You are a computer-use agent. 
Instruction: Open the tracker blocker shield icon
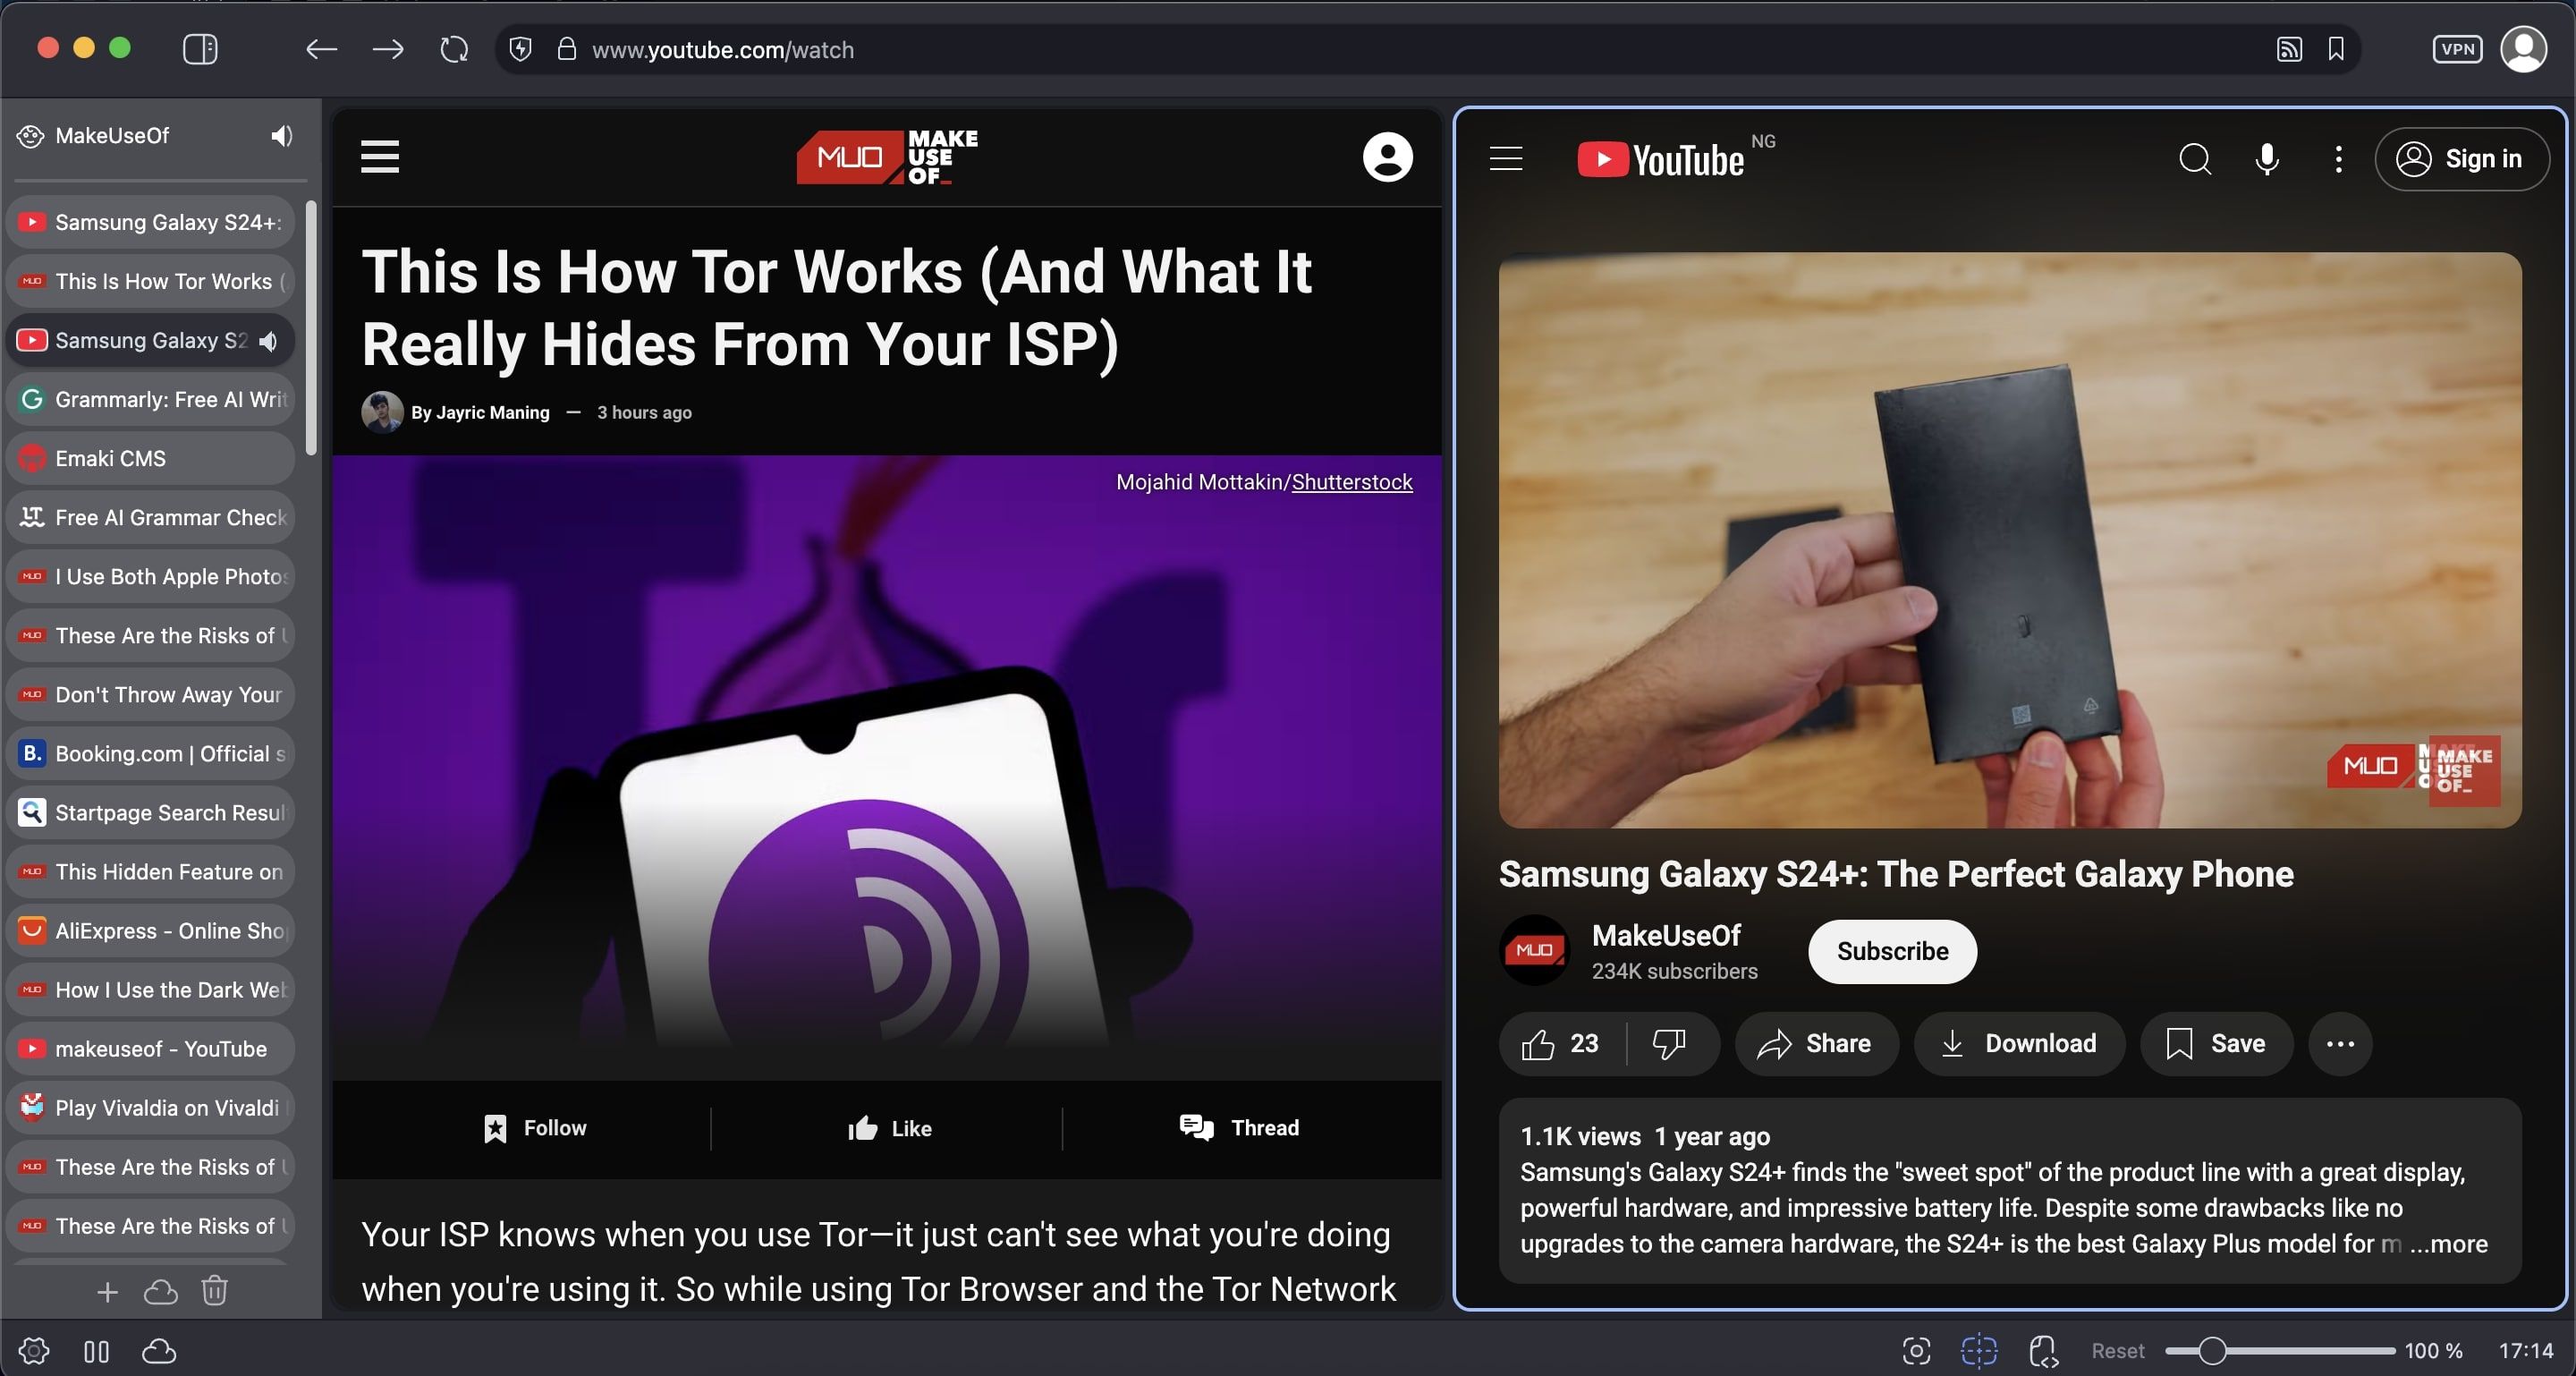click(x=520, y=49)
